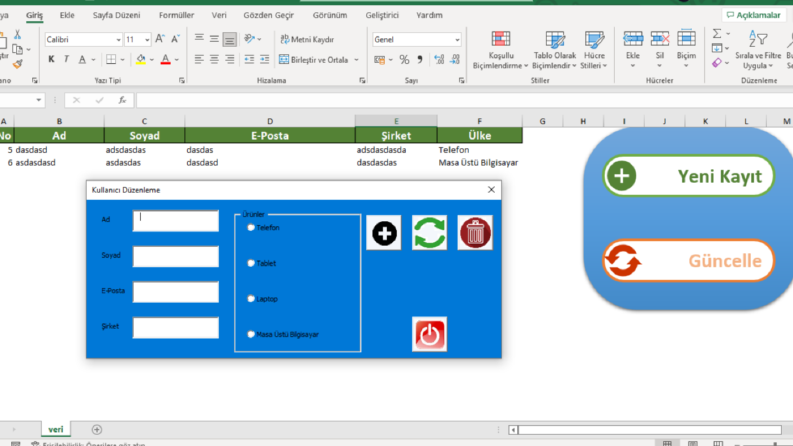Image resolution: width=793 pixels, height=446 pixels.
Task: Apply cell fill color bucket
Action: point(141,59)
